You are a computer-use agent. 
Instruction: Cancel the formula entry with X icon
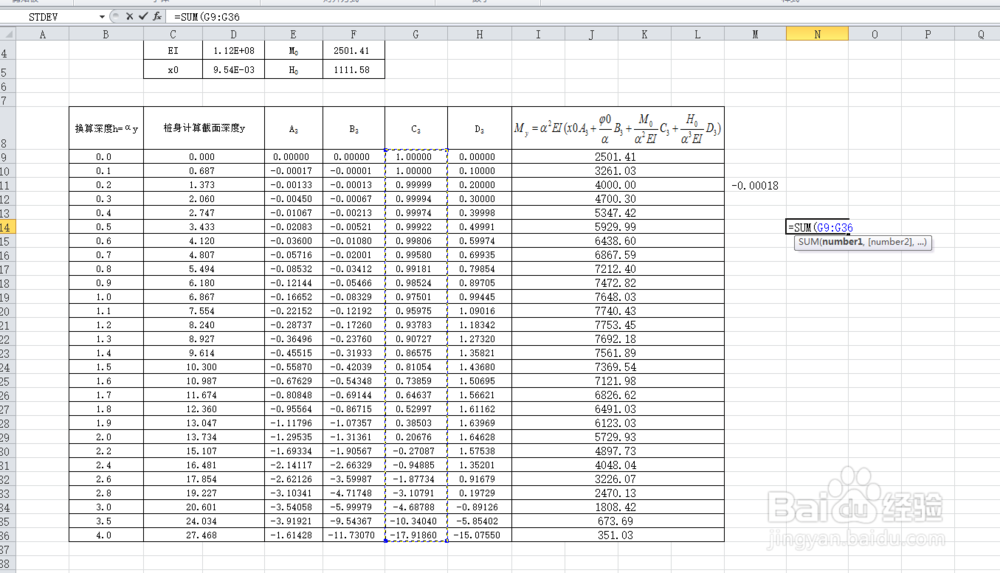tap(129, 17)
